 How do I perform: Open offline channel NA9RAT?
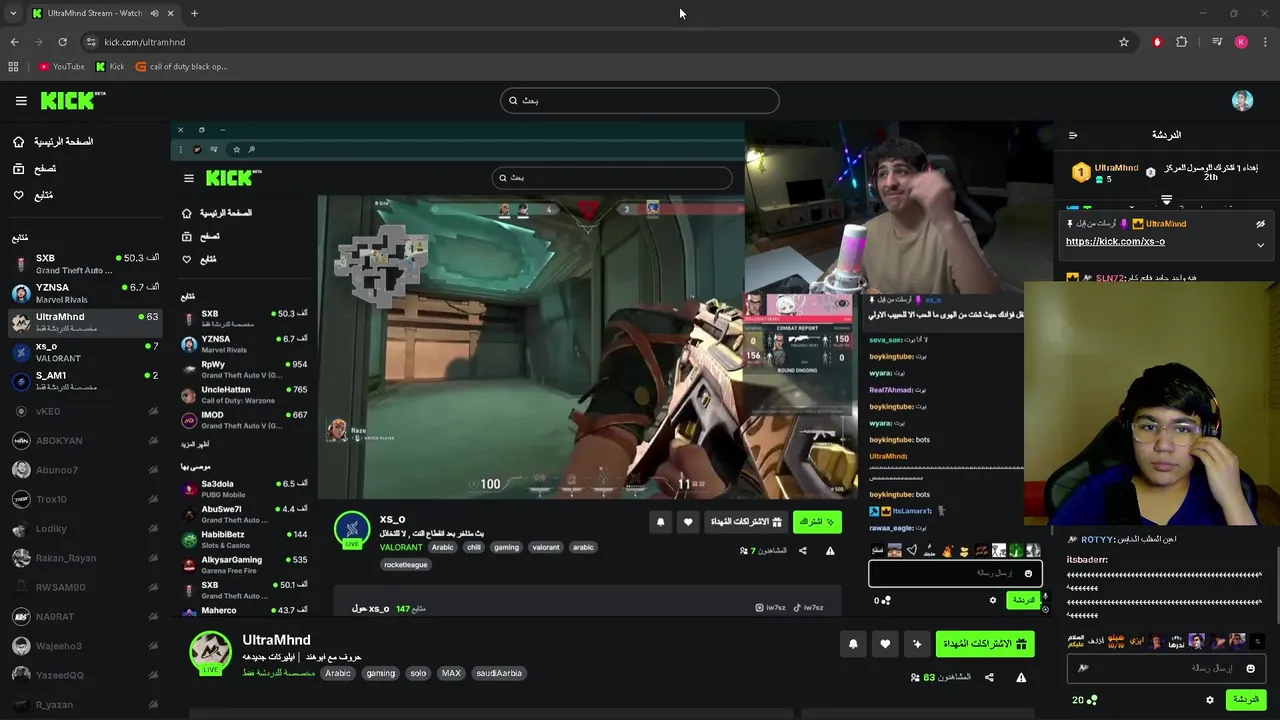tap(85, 616)
